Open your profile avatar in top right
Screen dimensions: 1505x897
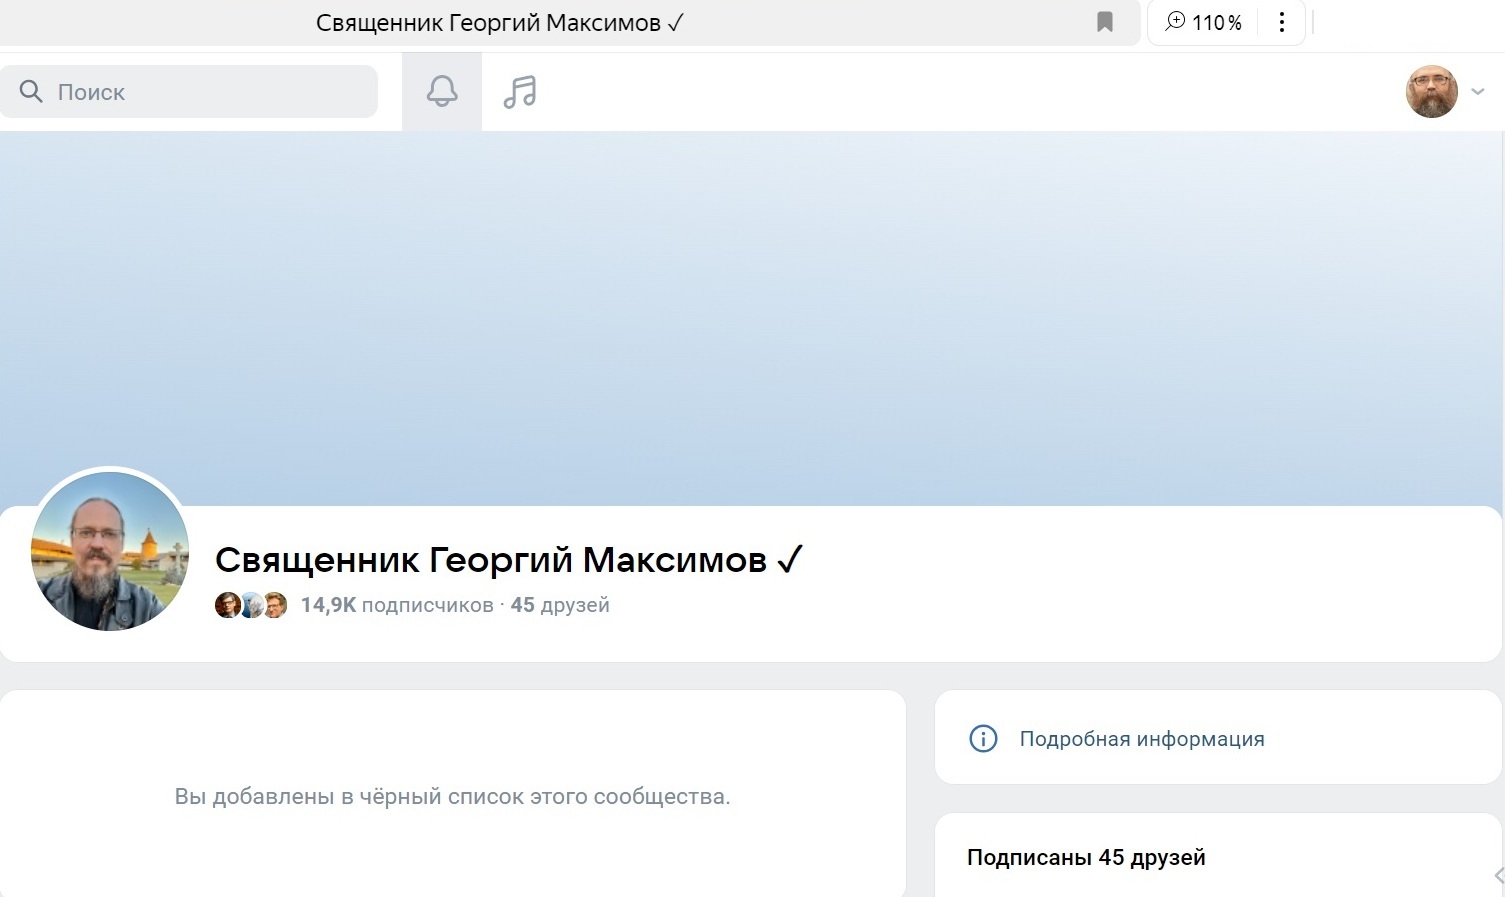click(x=1431, y=92)
